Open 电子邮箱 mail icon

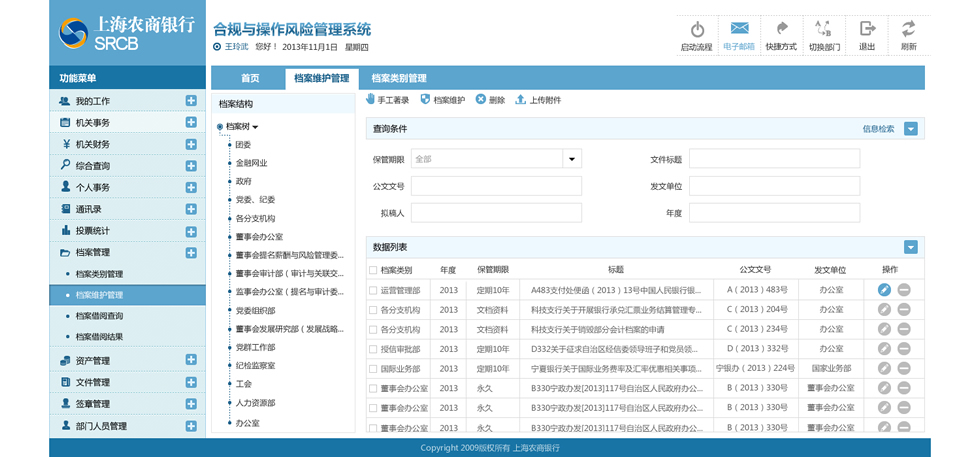pos(739,30)
